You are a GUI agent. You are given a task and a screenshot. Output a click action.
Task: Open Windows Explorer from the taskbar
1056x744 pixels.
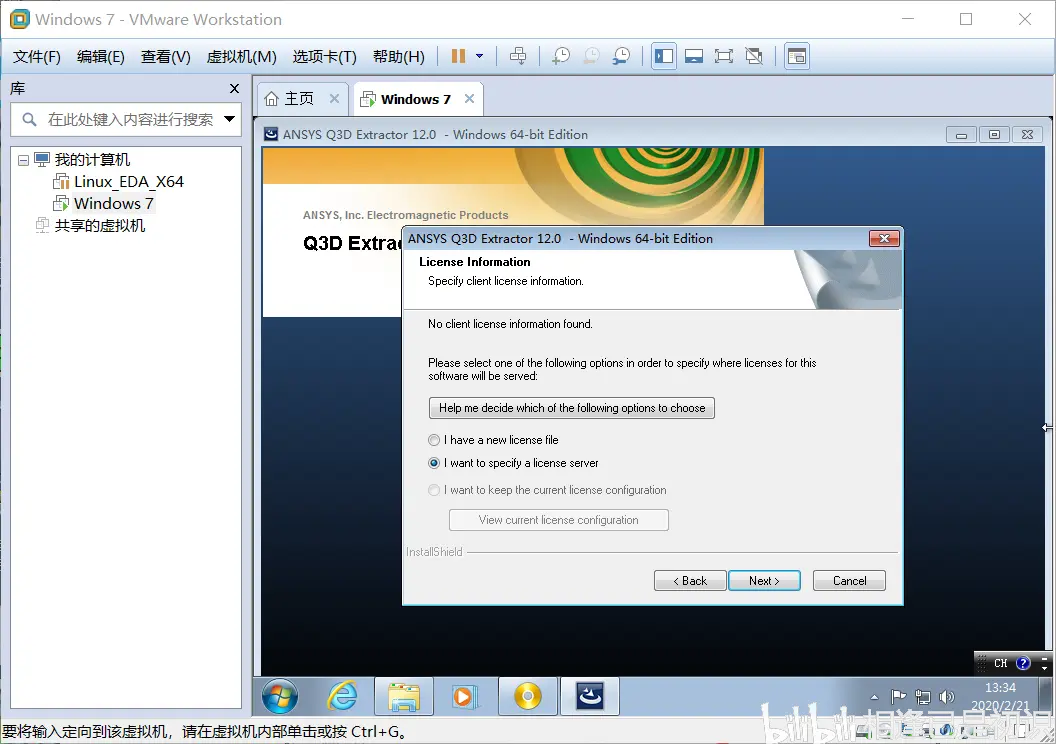[x=404, y=696]
